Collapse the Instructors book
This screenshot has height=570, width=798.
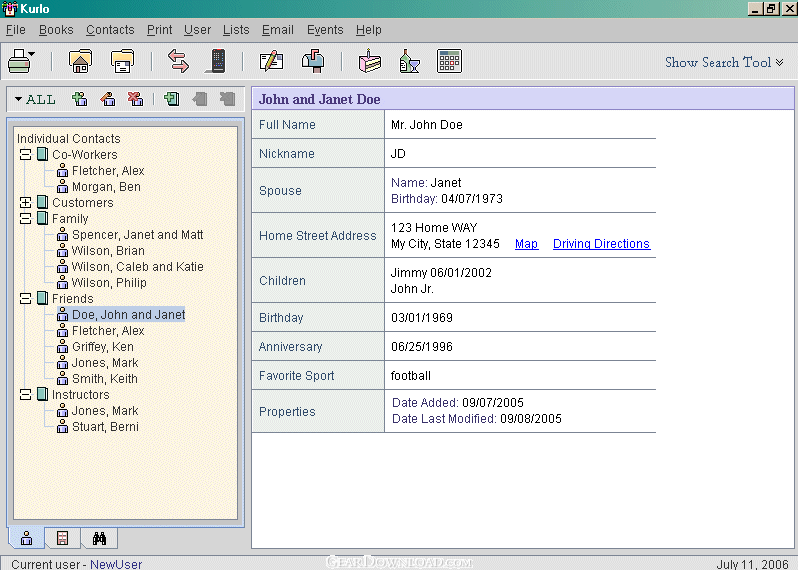(25, 394)
